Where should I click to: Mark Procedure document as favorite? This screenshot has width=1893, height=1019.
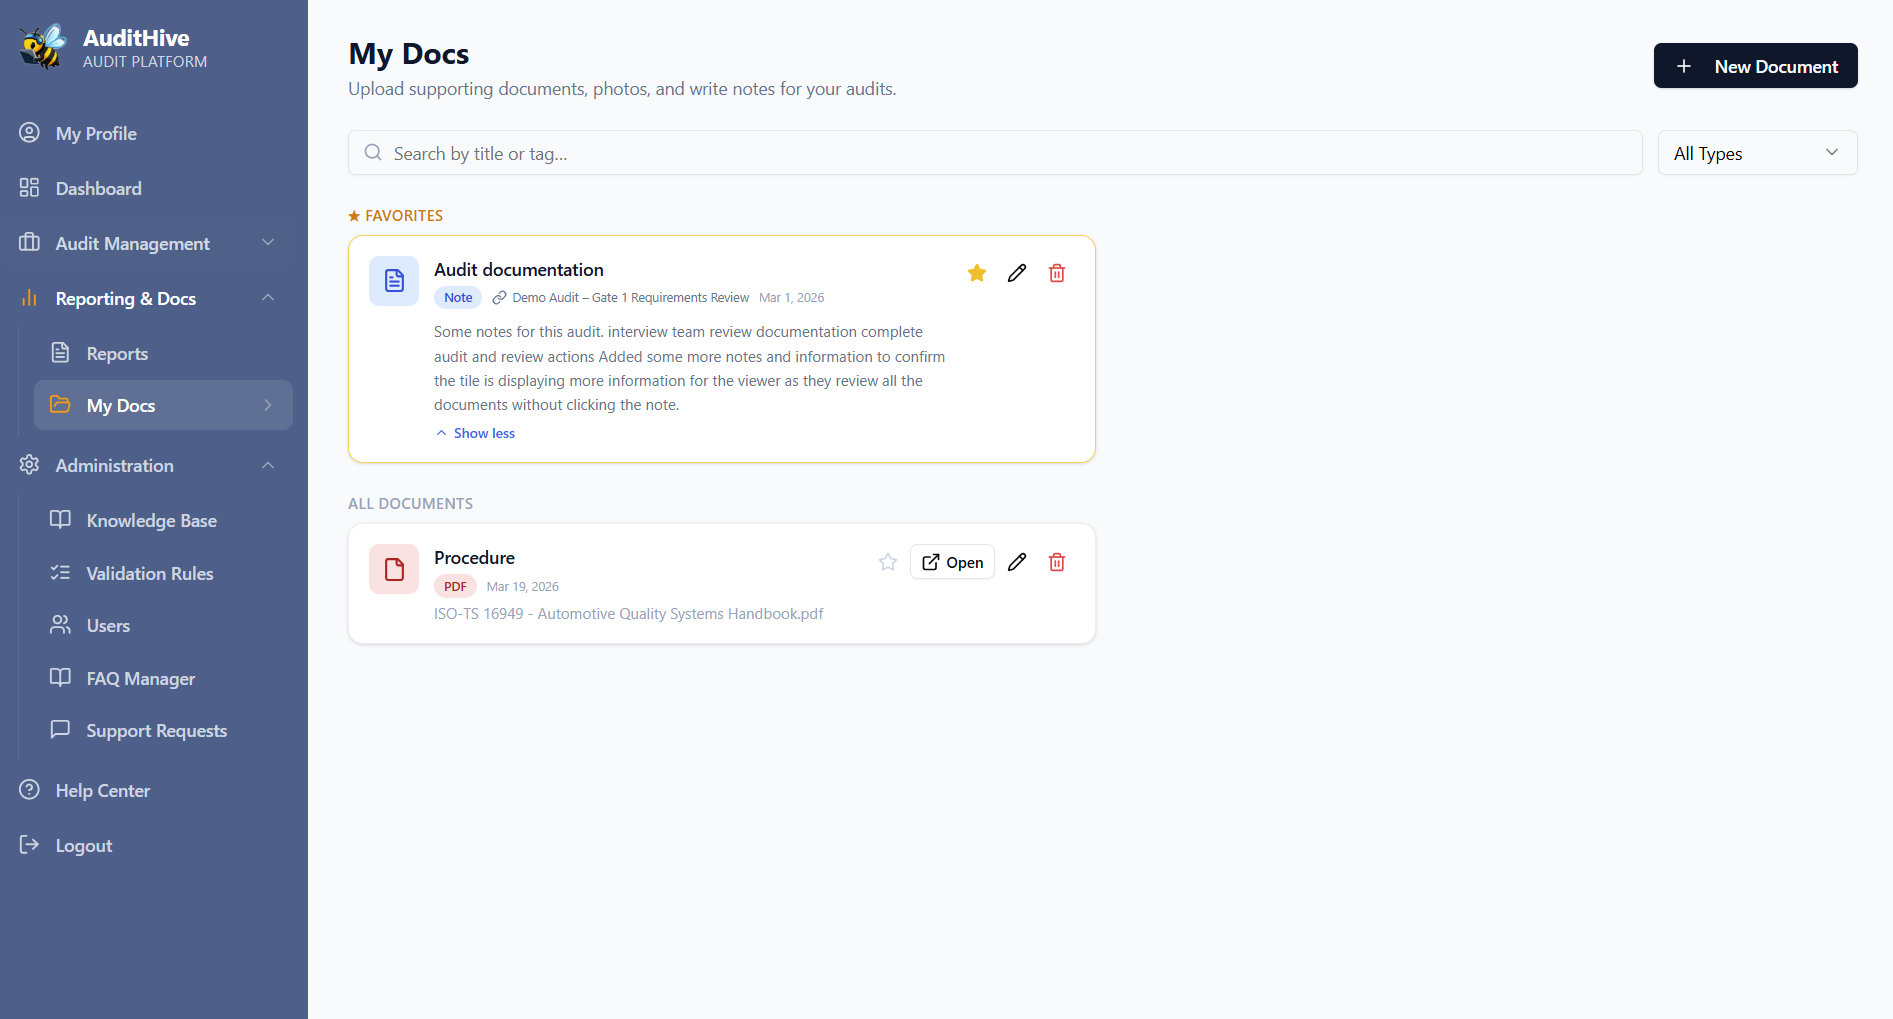point(888,562)
